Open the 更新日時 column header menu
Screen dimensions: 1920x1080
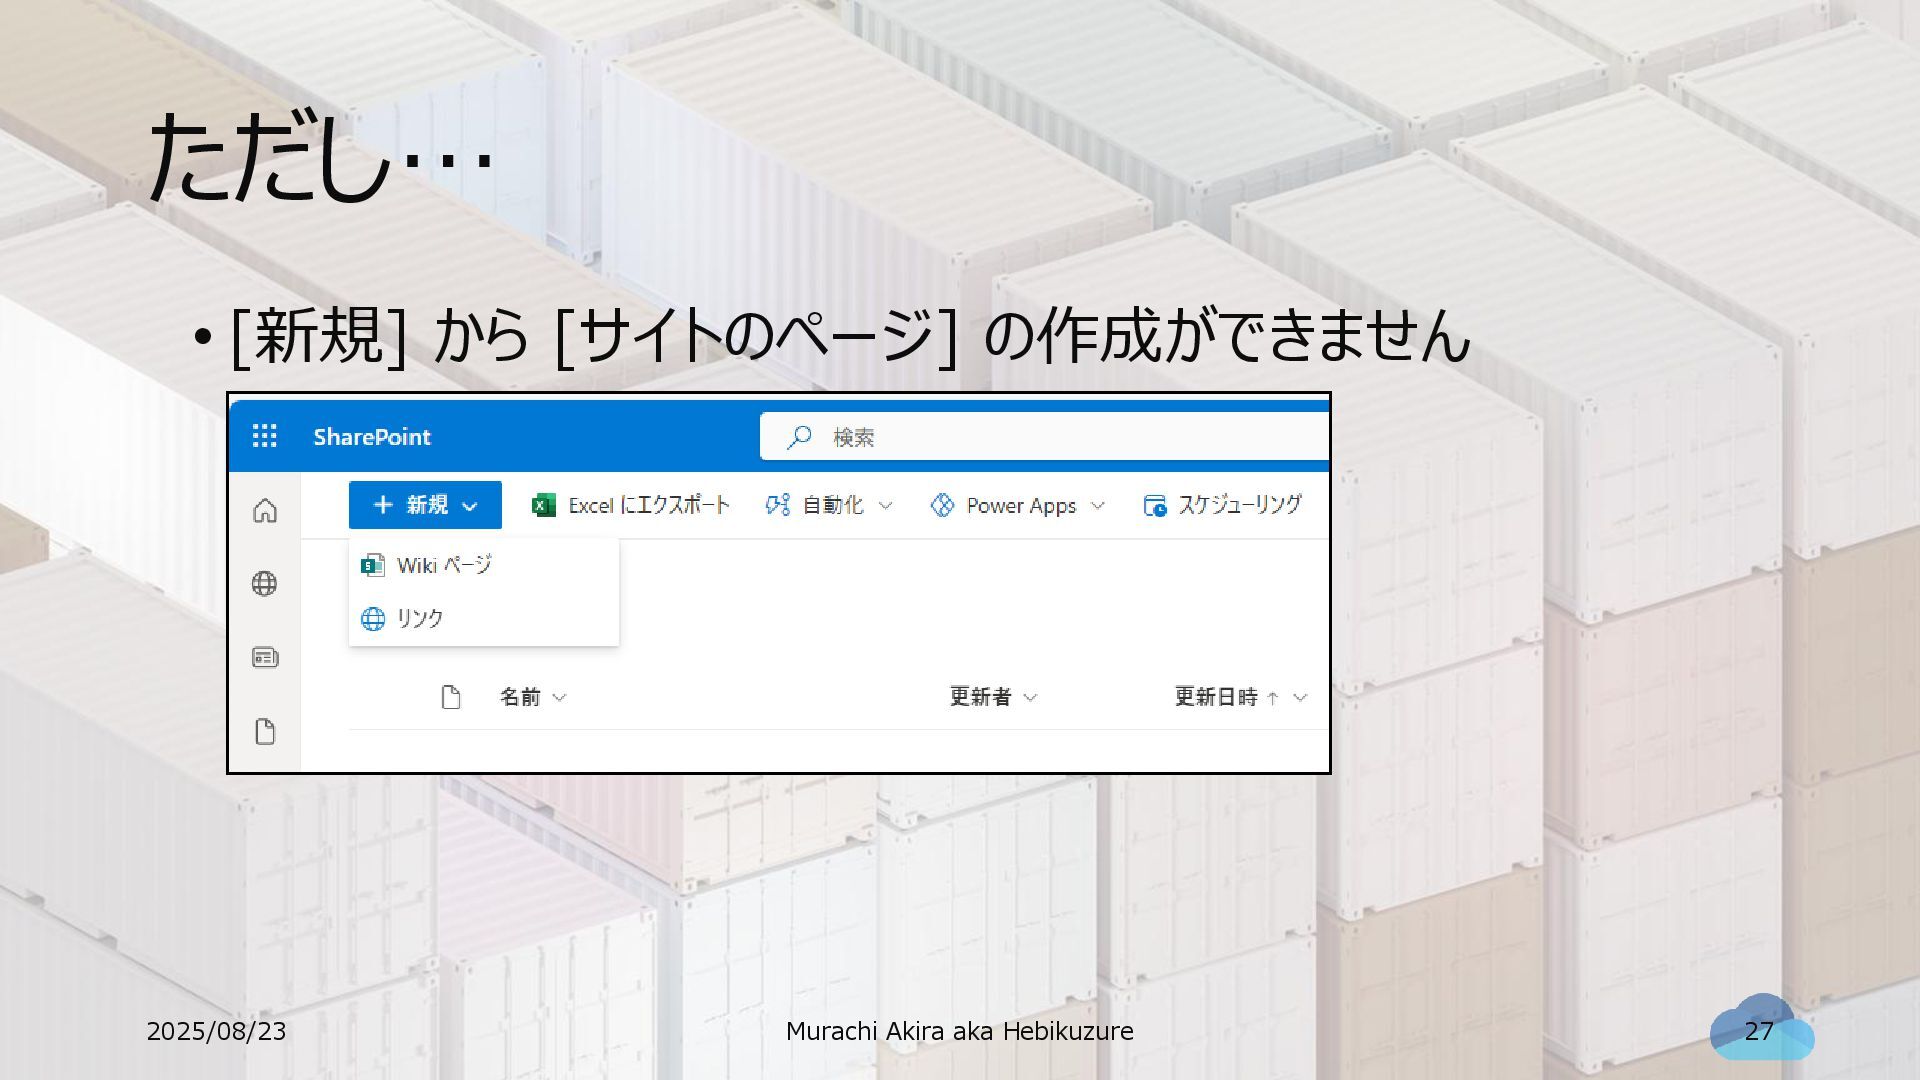pyautogui.click(x=1241, y=697)
